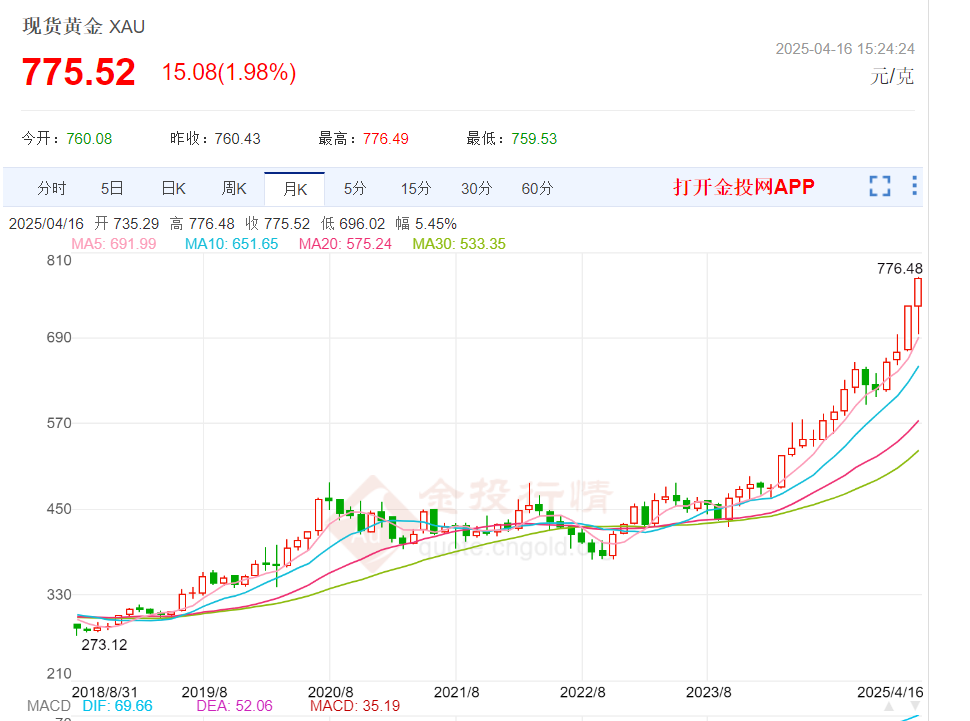This screenshot has width=970, height=721.
Task: Click the 2020/8 date axis label
Action: (330, 692)
